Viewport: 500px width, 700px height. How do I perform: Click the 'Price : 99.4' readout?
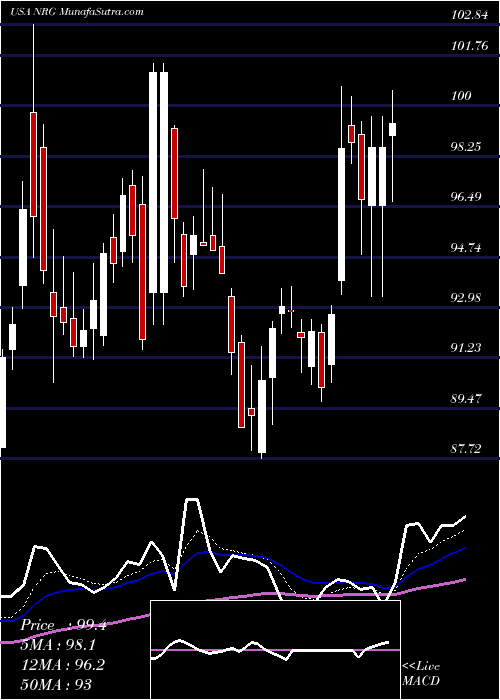pyautogui.click(x=64, y=625)
